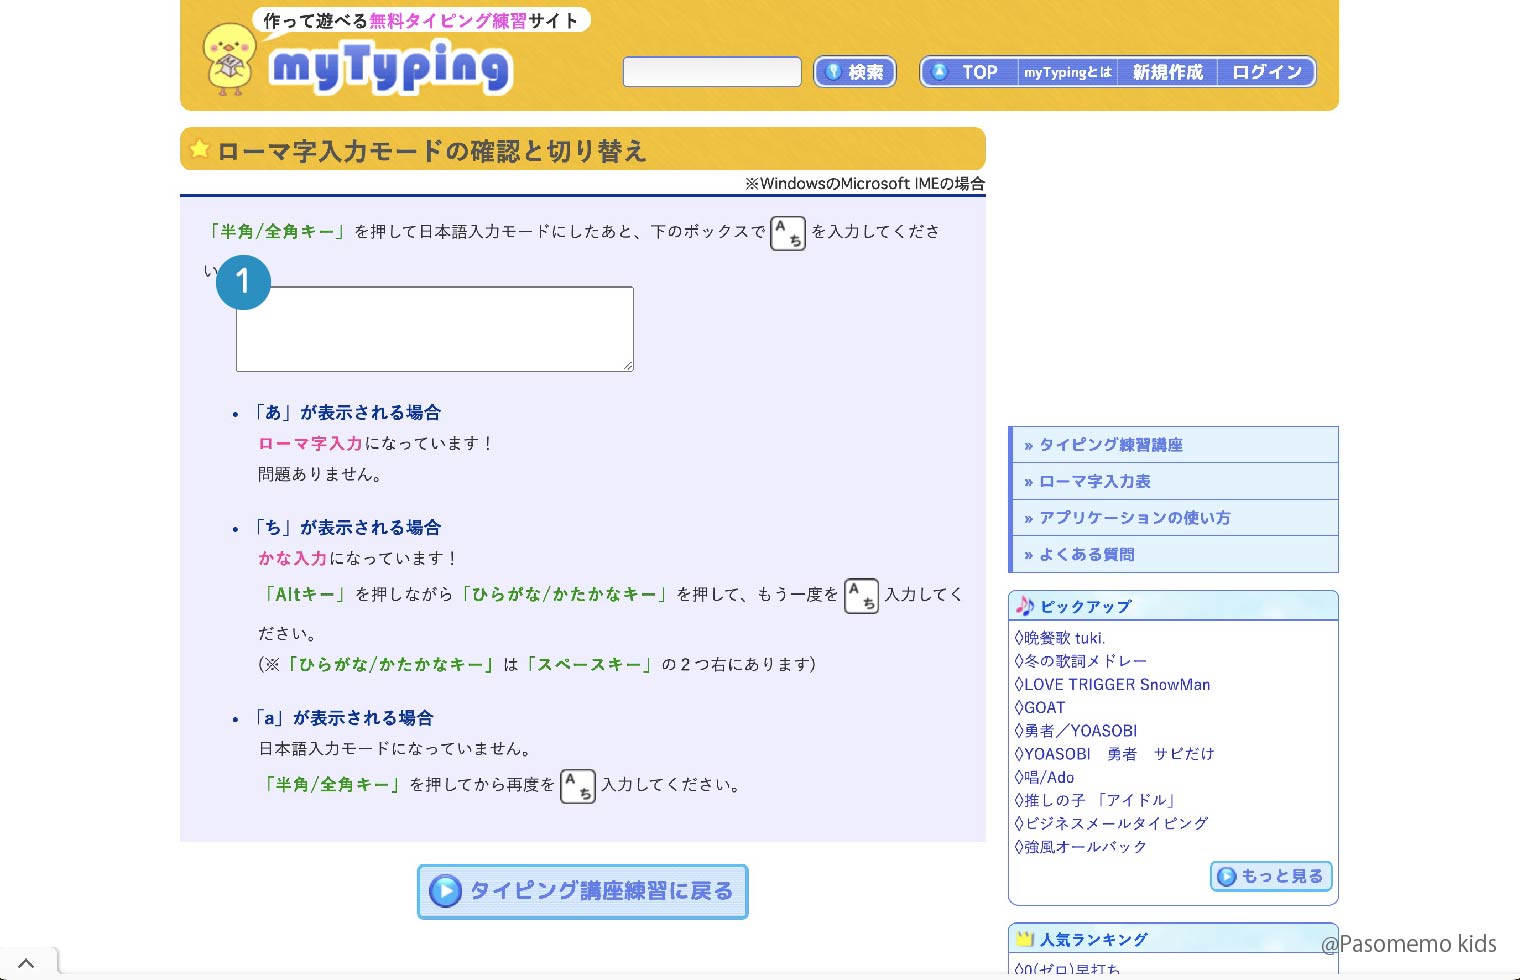Click the ローマ字入力モードの確認と切り替え heading text

432,151
